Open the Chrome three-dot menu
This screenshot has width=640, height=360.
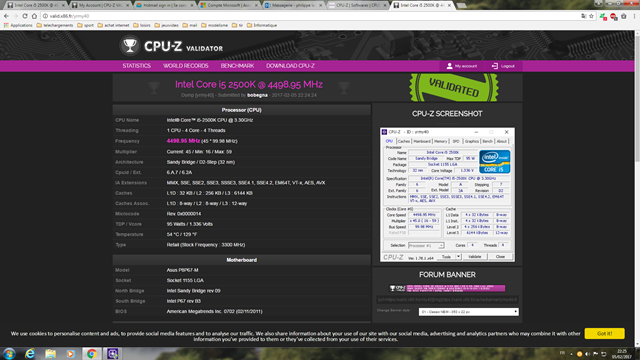(x=634, y=16)
